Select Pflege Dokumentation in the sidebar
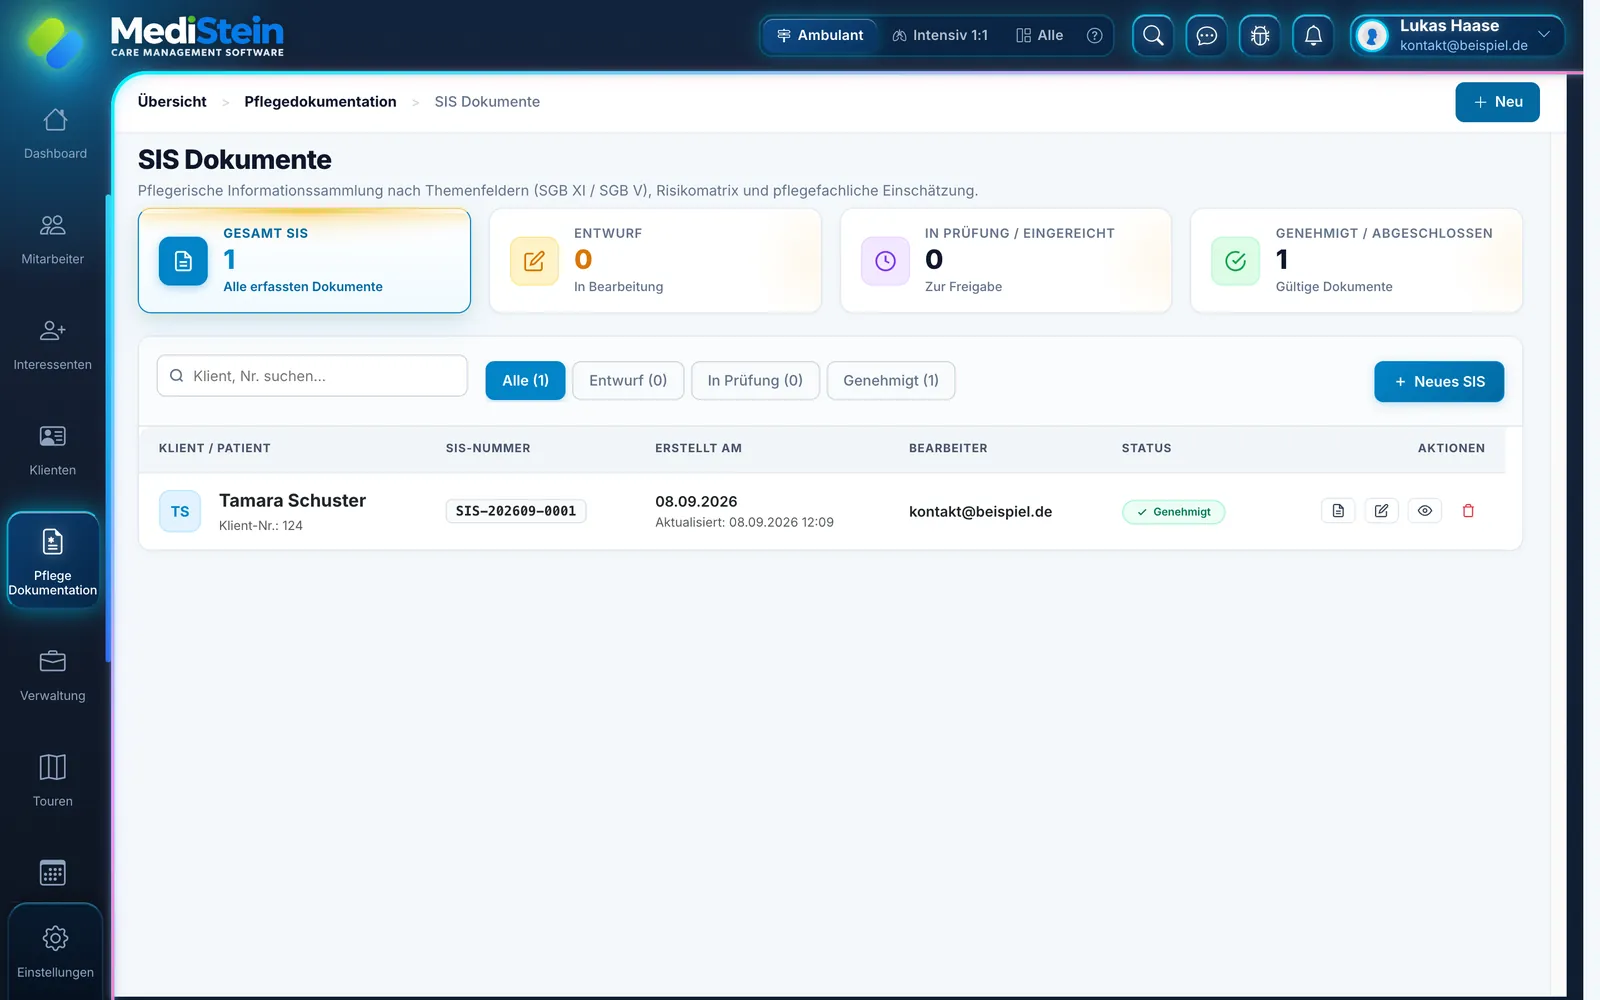1600x1000 pixels. pos(53,560)
